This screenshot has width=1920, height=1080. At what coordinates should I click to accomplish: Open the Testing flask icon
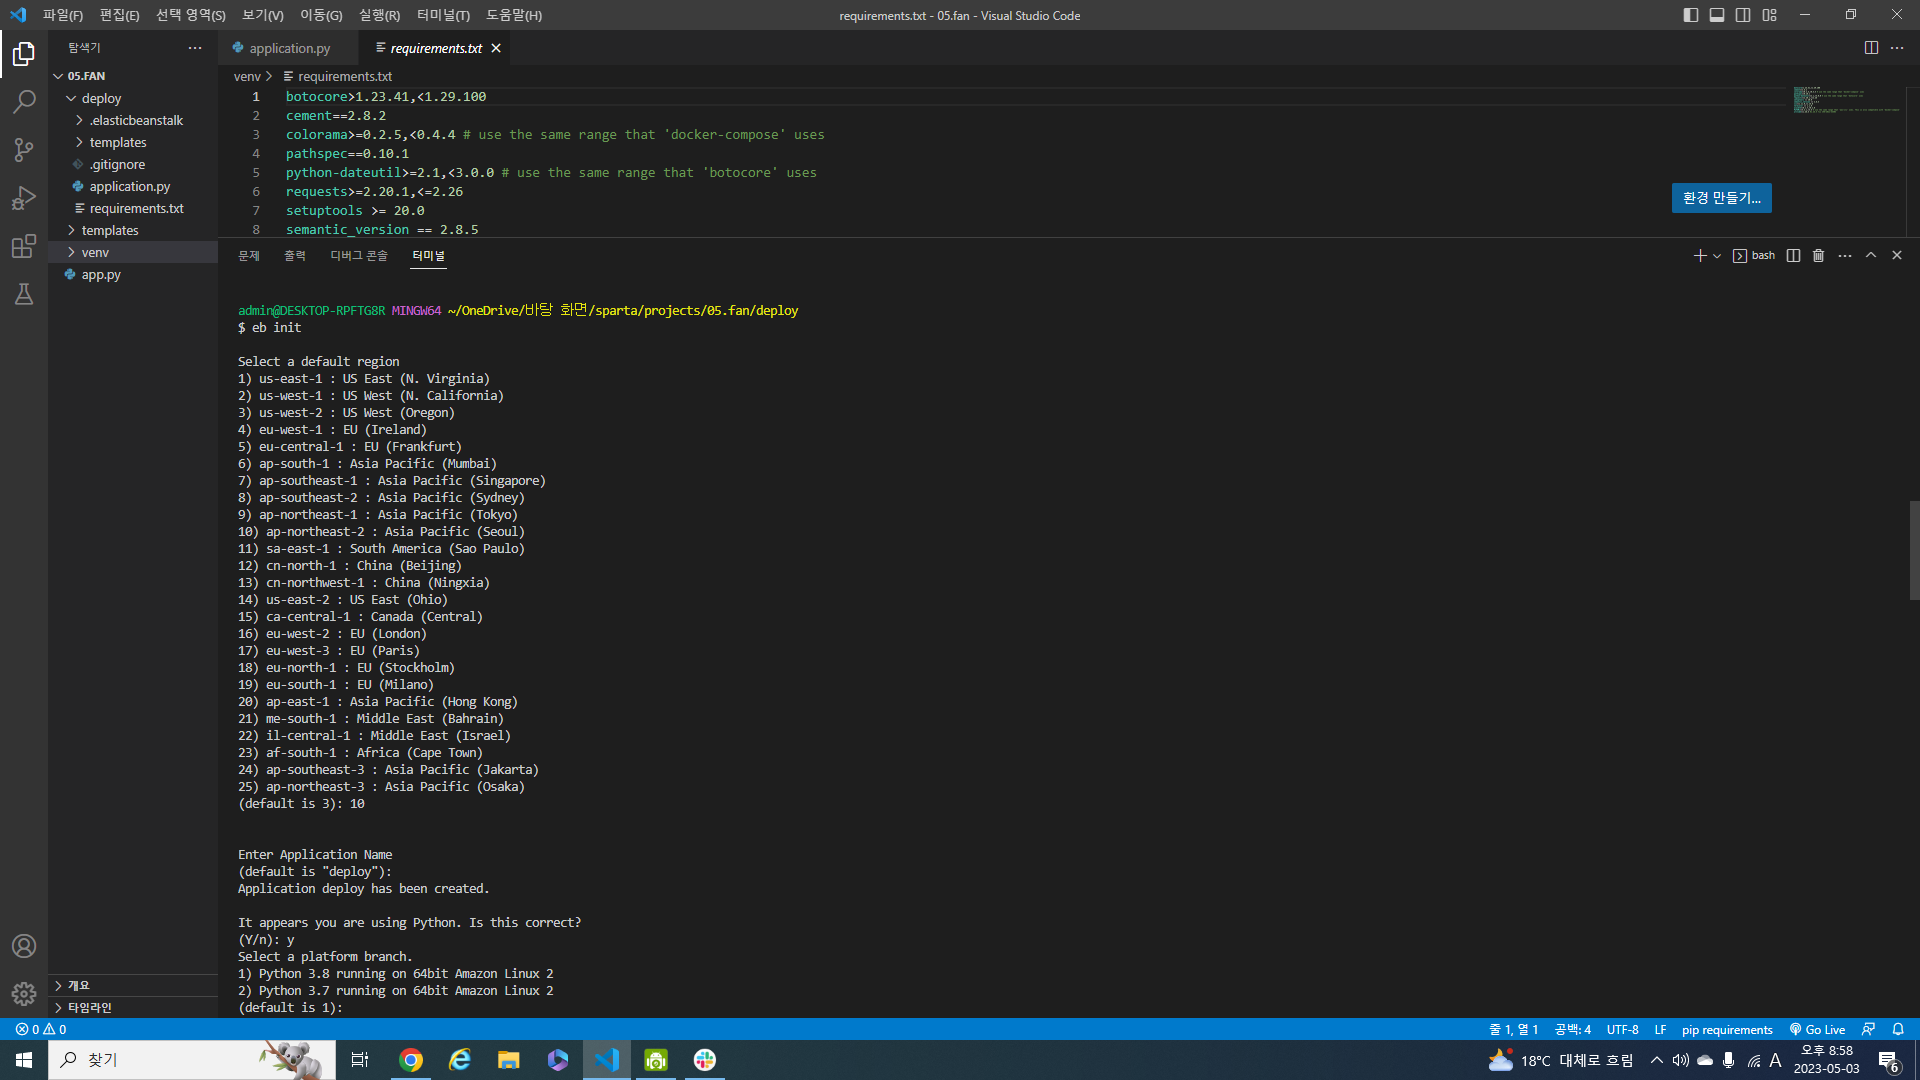24,294
